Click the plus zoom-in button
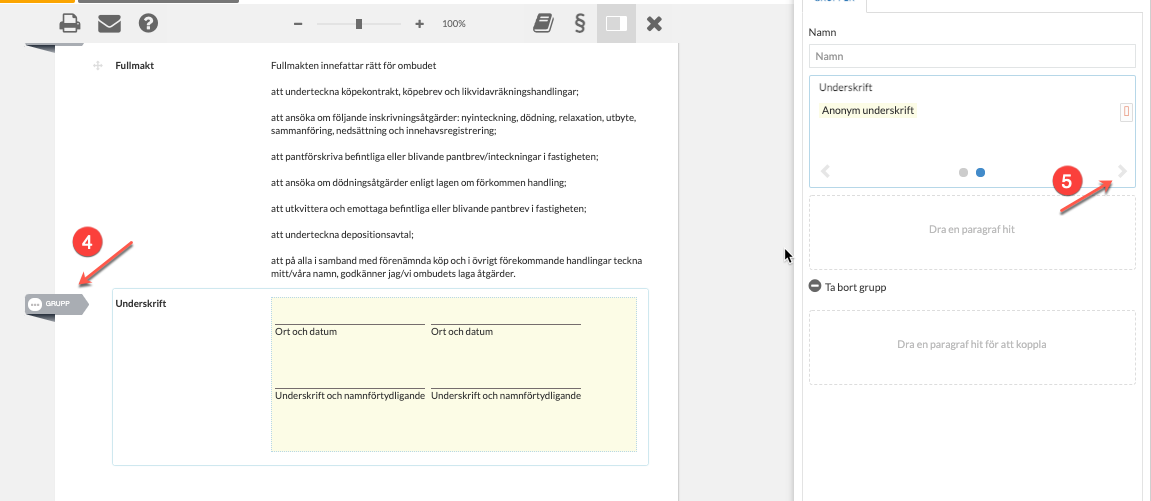The width and height of the screenshot is (1151, 501). point(420,24)
